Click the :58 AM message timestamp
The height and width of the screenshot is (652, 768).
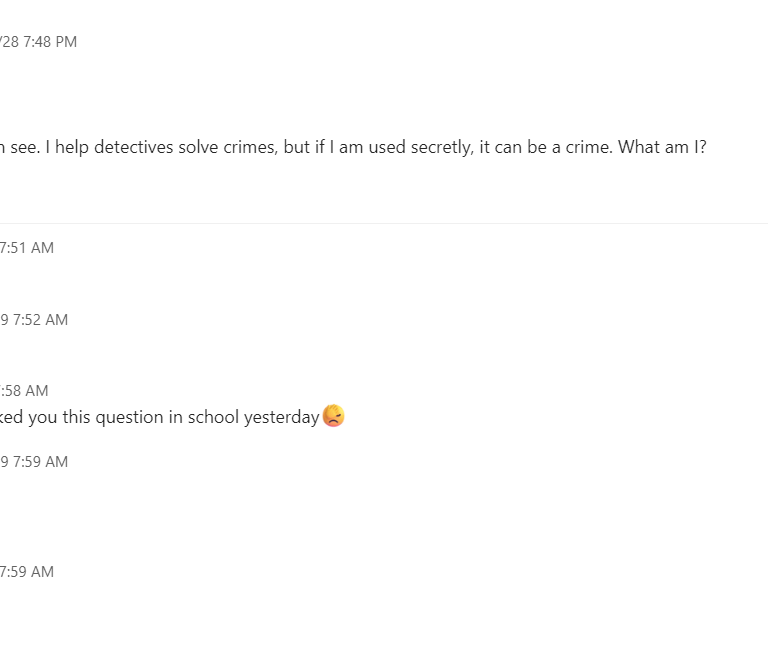(24, 391)
